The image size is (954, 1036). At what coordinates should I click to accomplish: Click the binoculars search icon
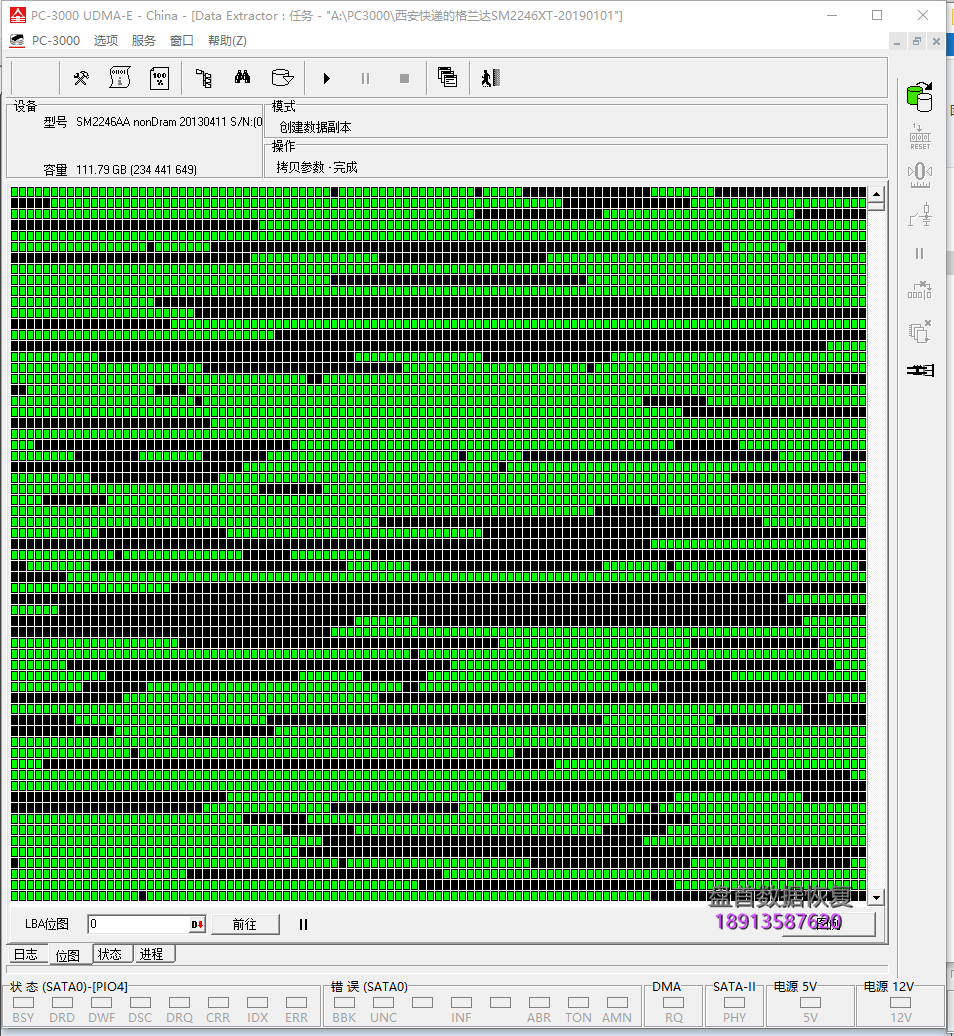[x=242, y=78]
